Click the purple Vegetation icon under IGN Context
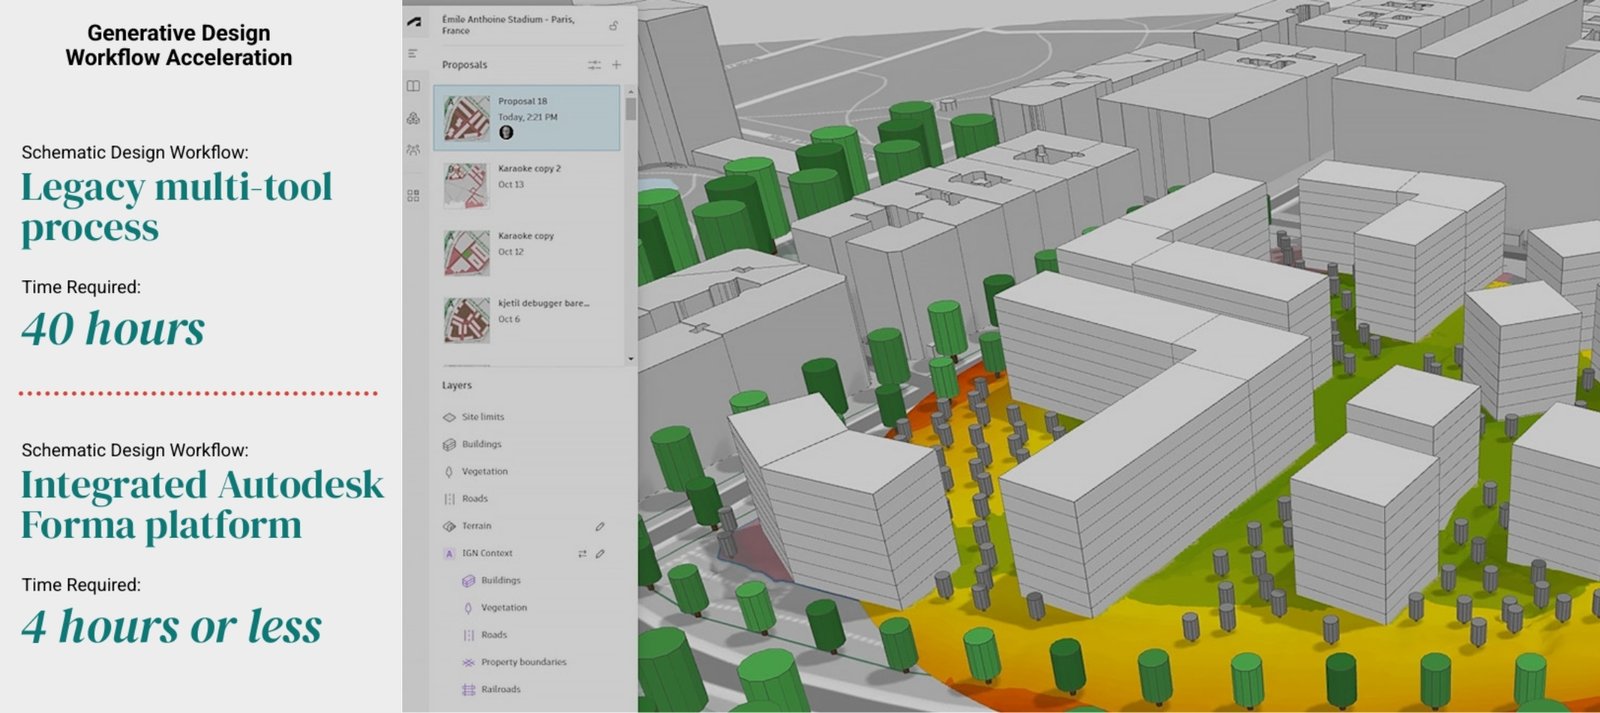This screenshot has width=1600, height=713. 468,607
